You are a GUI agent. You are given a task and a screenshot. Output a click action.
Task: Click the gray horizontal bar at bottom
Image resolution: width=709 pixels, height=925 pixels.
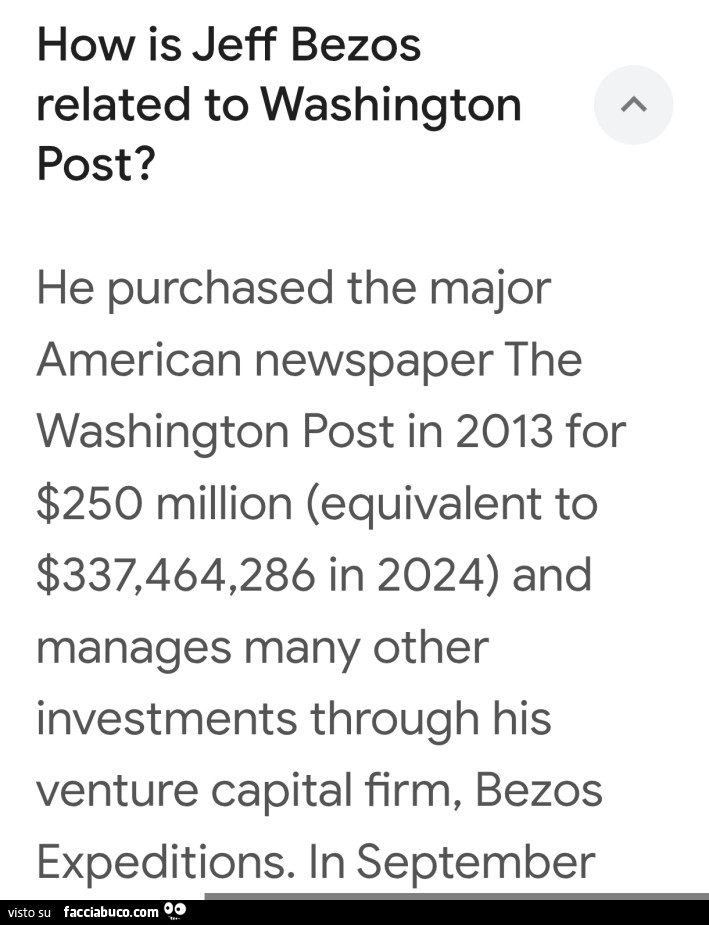coord(456,896)
